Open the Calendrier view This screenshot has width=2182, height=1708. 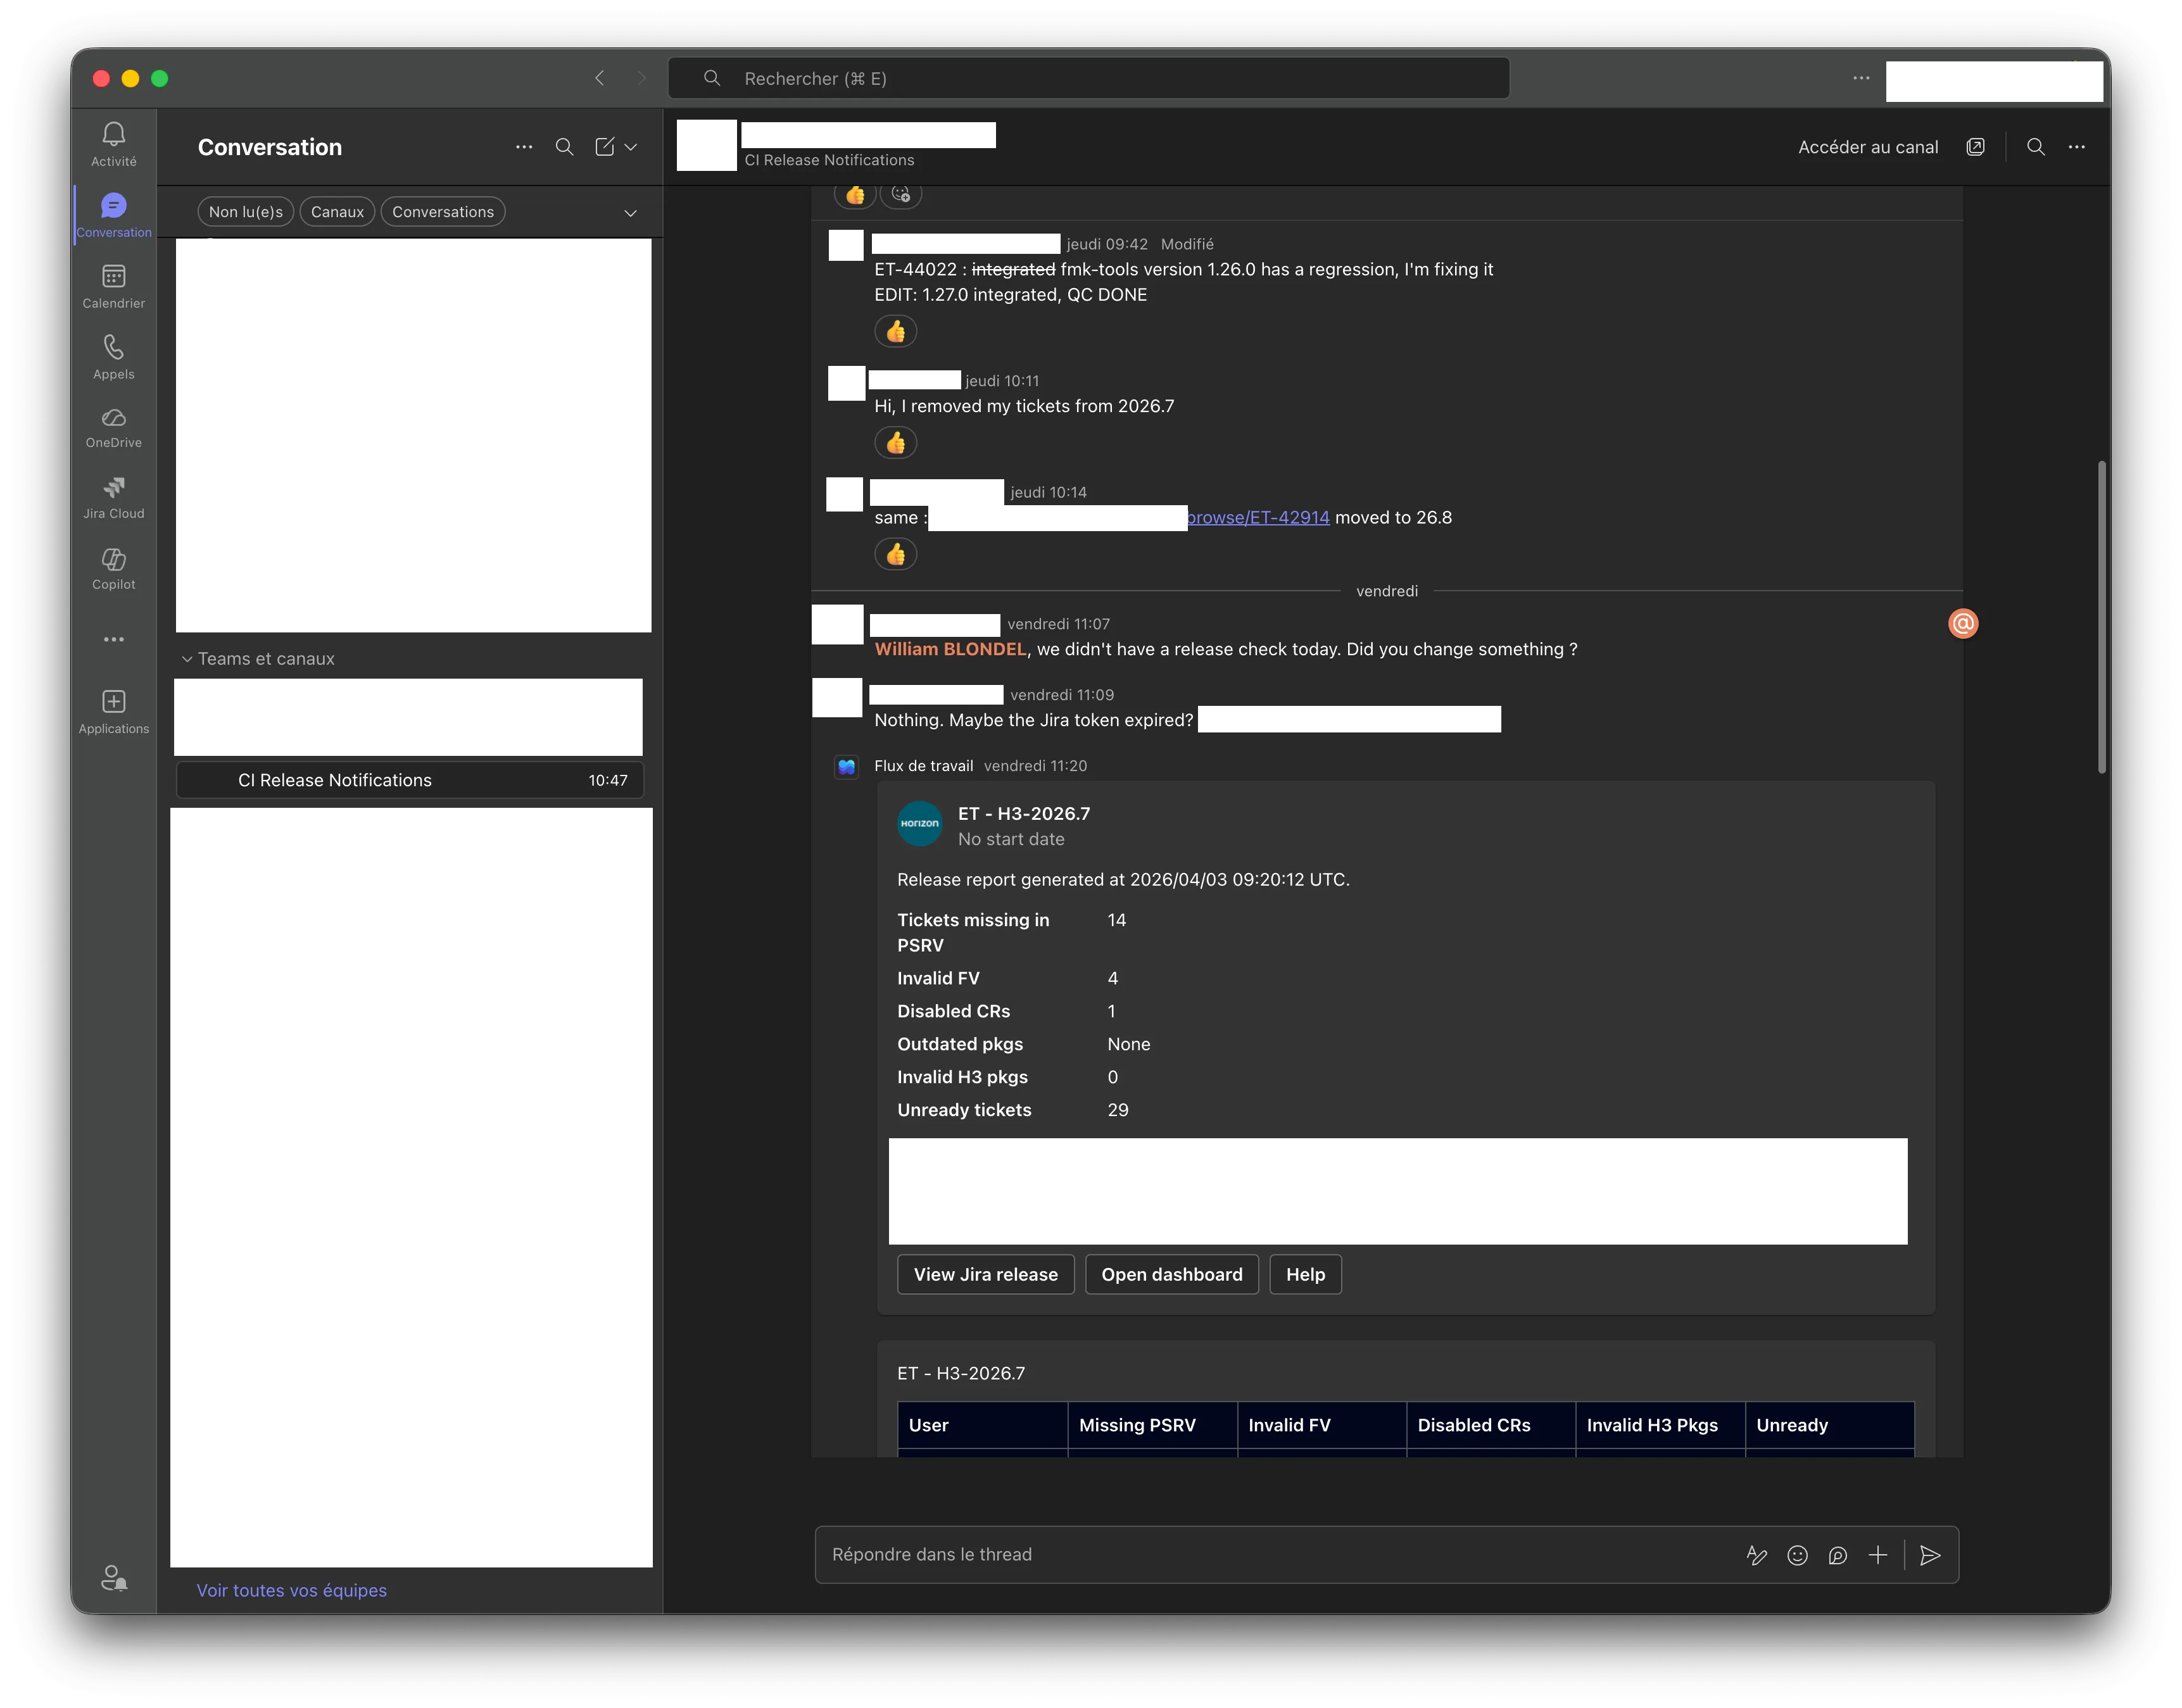click(113, 287)
